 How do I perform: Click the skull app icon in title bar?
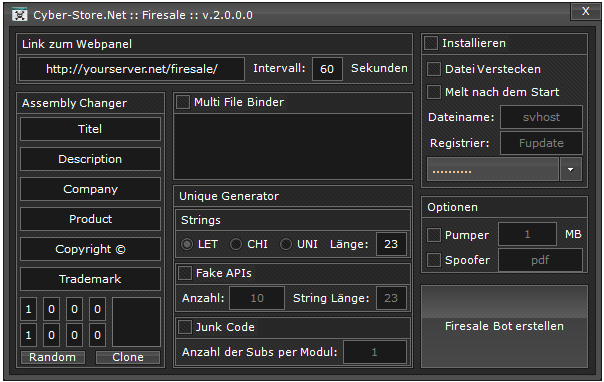pyautogui.click(x=19, y=15)
